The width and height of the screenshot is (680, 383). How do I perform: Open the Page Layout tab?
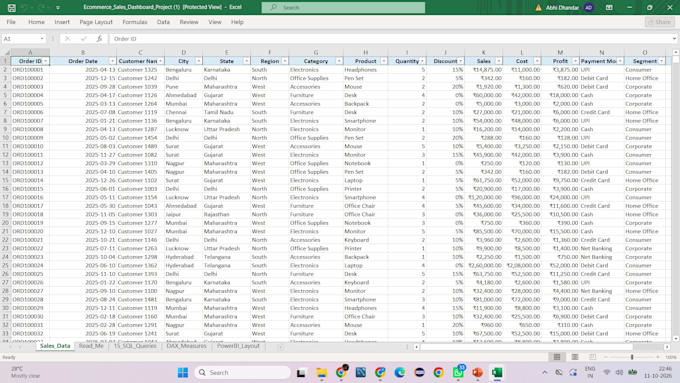[96, 22]
